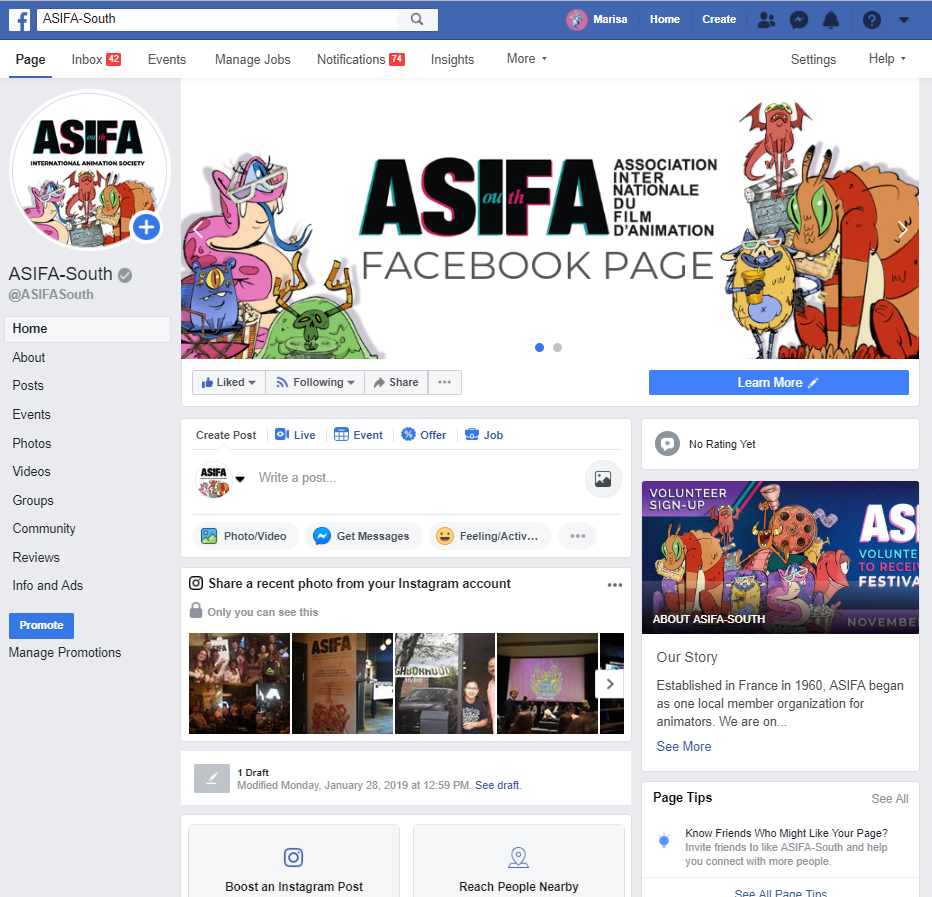Open Manage Promotions link
The width and height of the screenshot is (932, 897).
pos(65,653)
